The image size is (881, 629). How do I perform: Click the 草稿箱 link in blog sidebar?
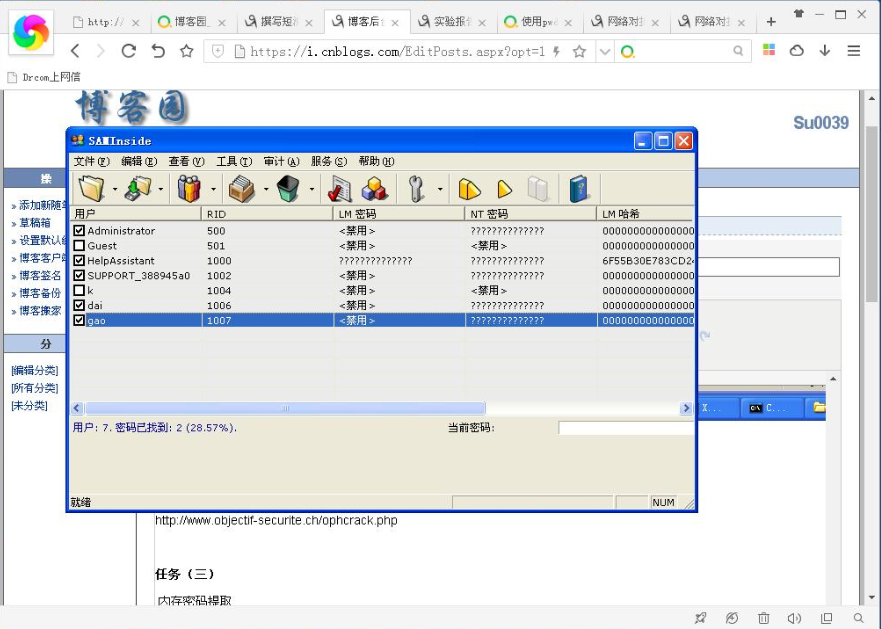tap(35, 223)
